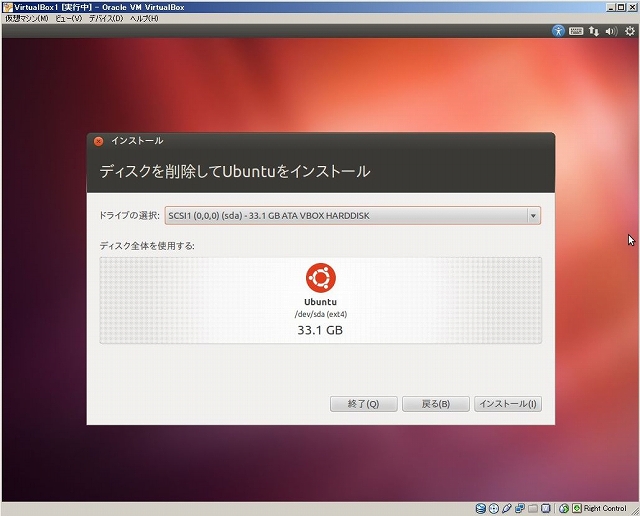Close the VirtualBox window

(x=631, y=7)
